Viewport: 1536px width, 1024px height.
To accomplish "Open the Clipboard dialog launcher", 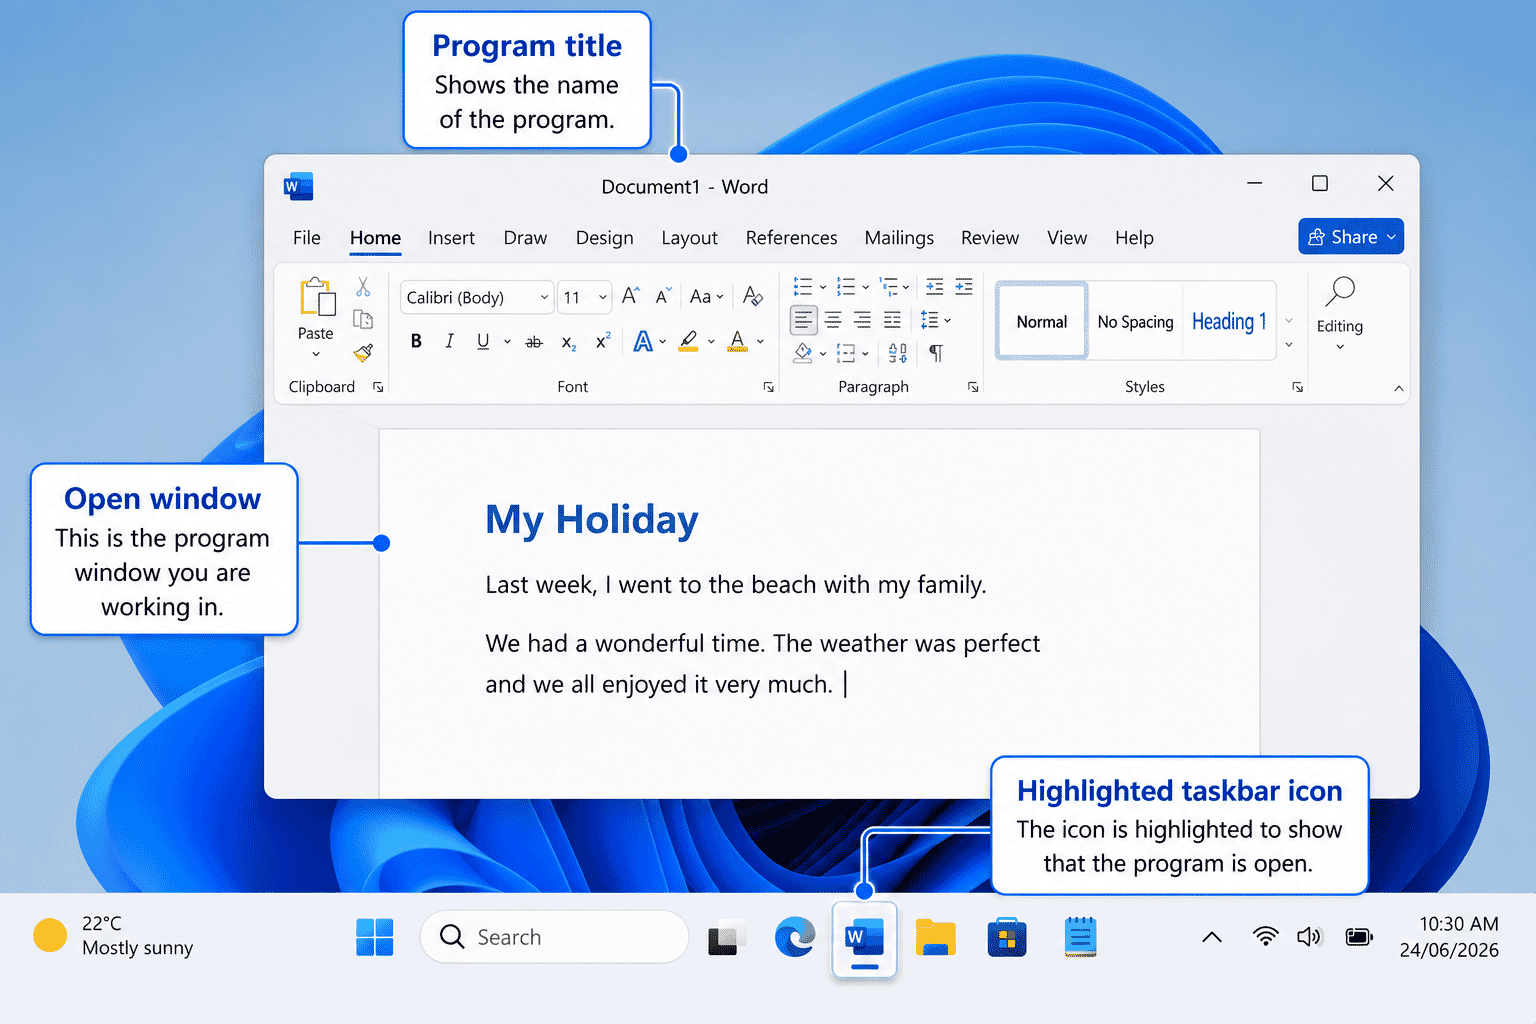I will (378, 387).
